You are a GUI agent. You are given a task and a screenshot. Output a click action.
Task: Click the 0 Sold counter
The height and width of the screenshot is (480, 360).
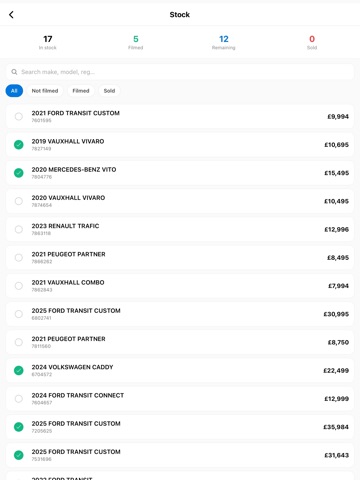coord(312,42)
